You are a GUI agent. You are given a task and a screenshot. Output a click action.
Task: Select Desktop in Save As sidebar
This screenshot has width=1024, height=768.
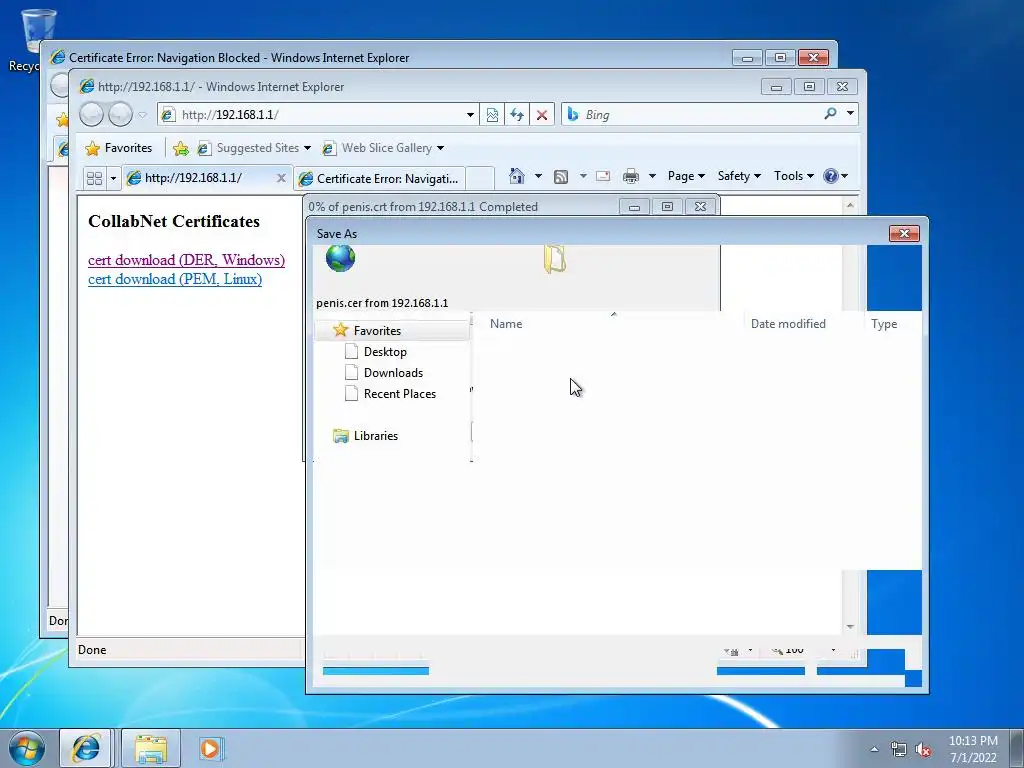pos(385,352)
